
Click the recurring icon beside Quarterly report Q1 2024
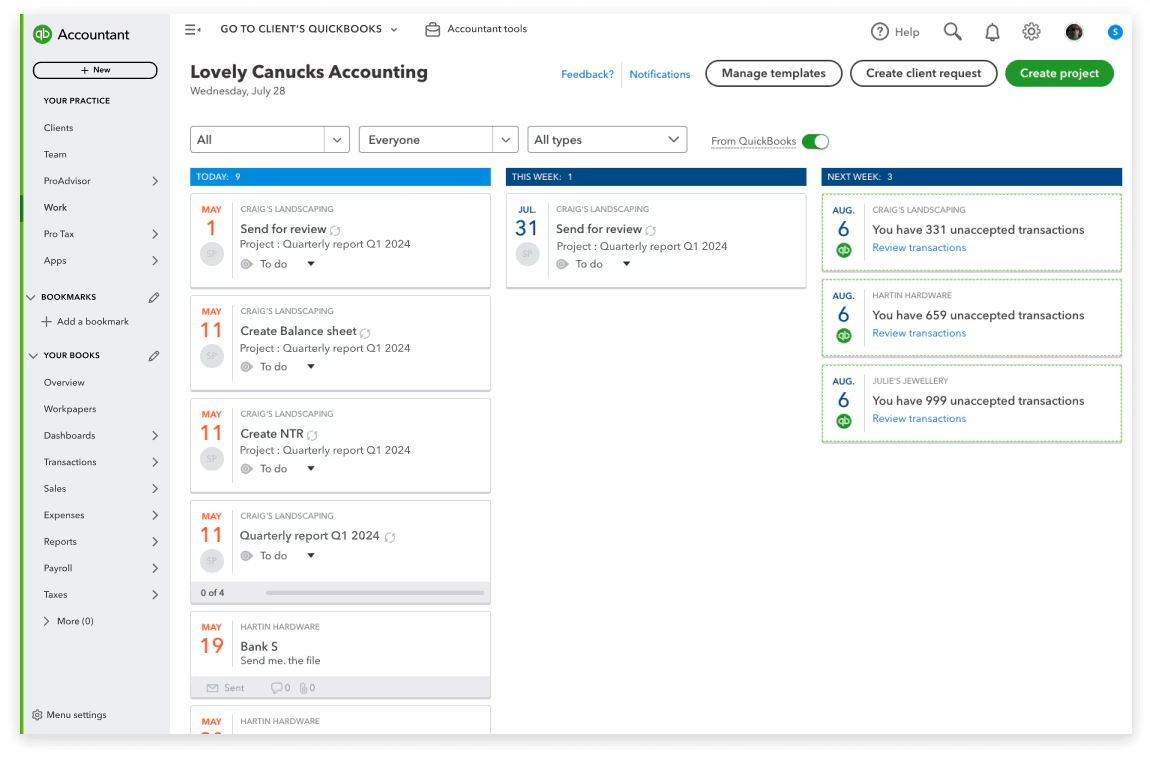[390, 537]
